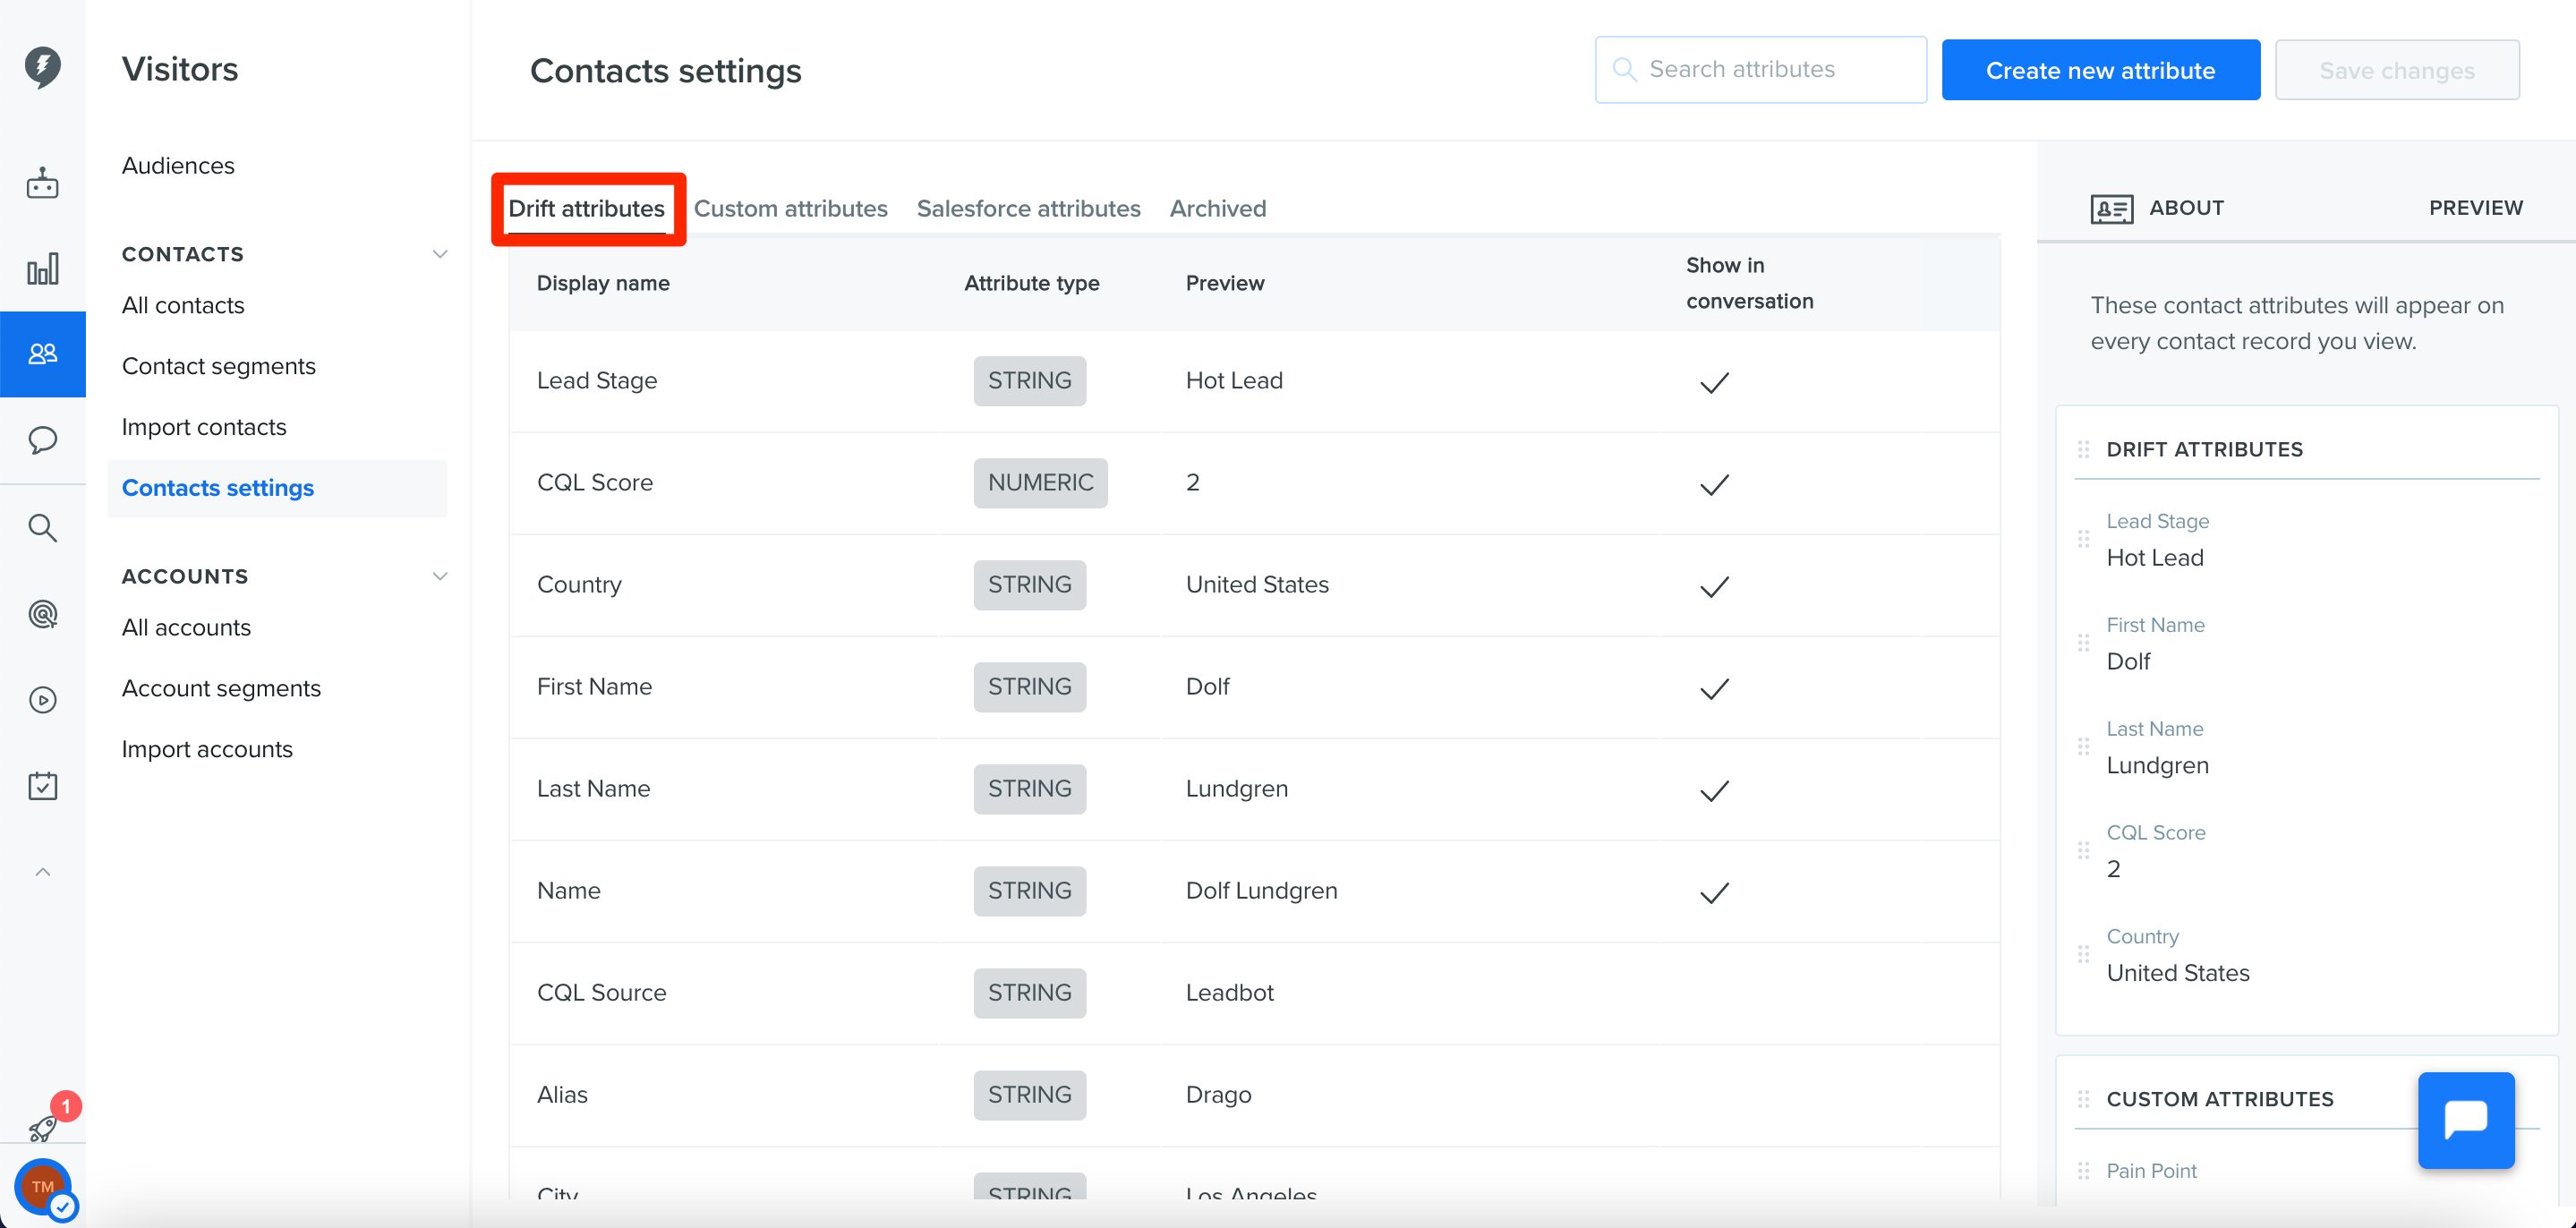The image size is (2576, 1228).
Task: Toggle Show in conversation for CQL Score
Action: tap(1714, 485)
